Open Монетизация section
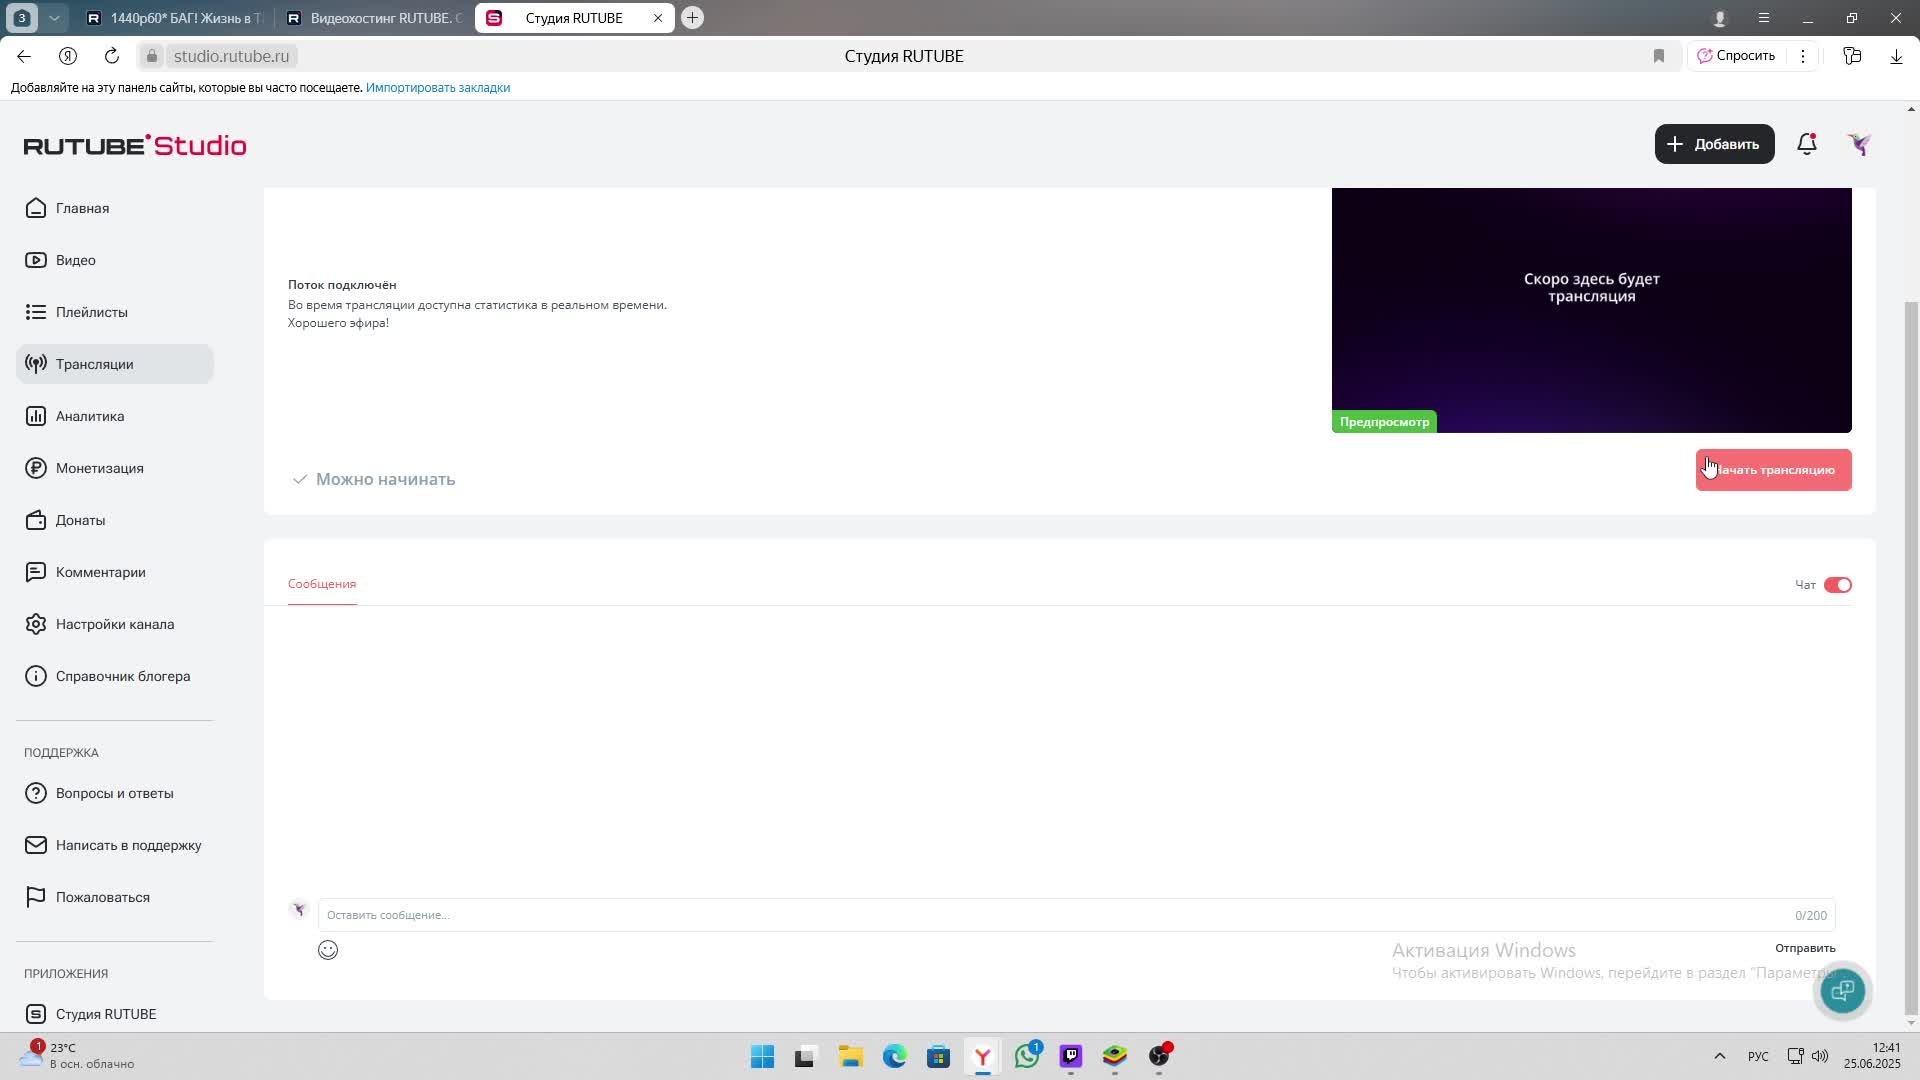Image resolution: width=1920 pixels, height=1080 pixels. tap(115, 468)
